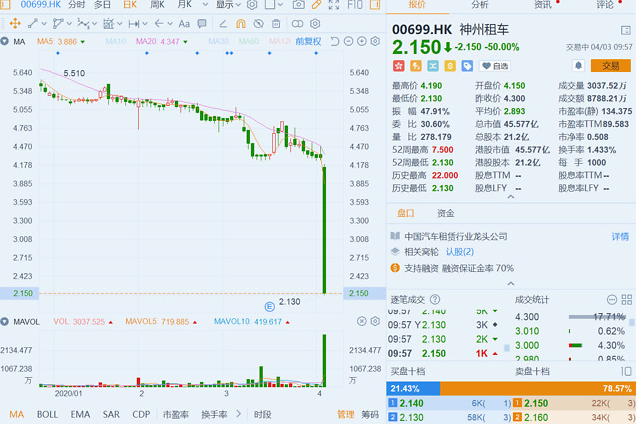Select the wave pattern drawing tool
Screen dimensions: 636x424
click(83, 24)
